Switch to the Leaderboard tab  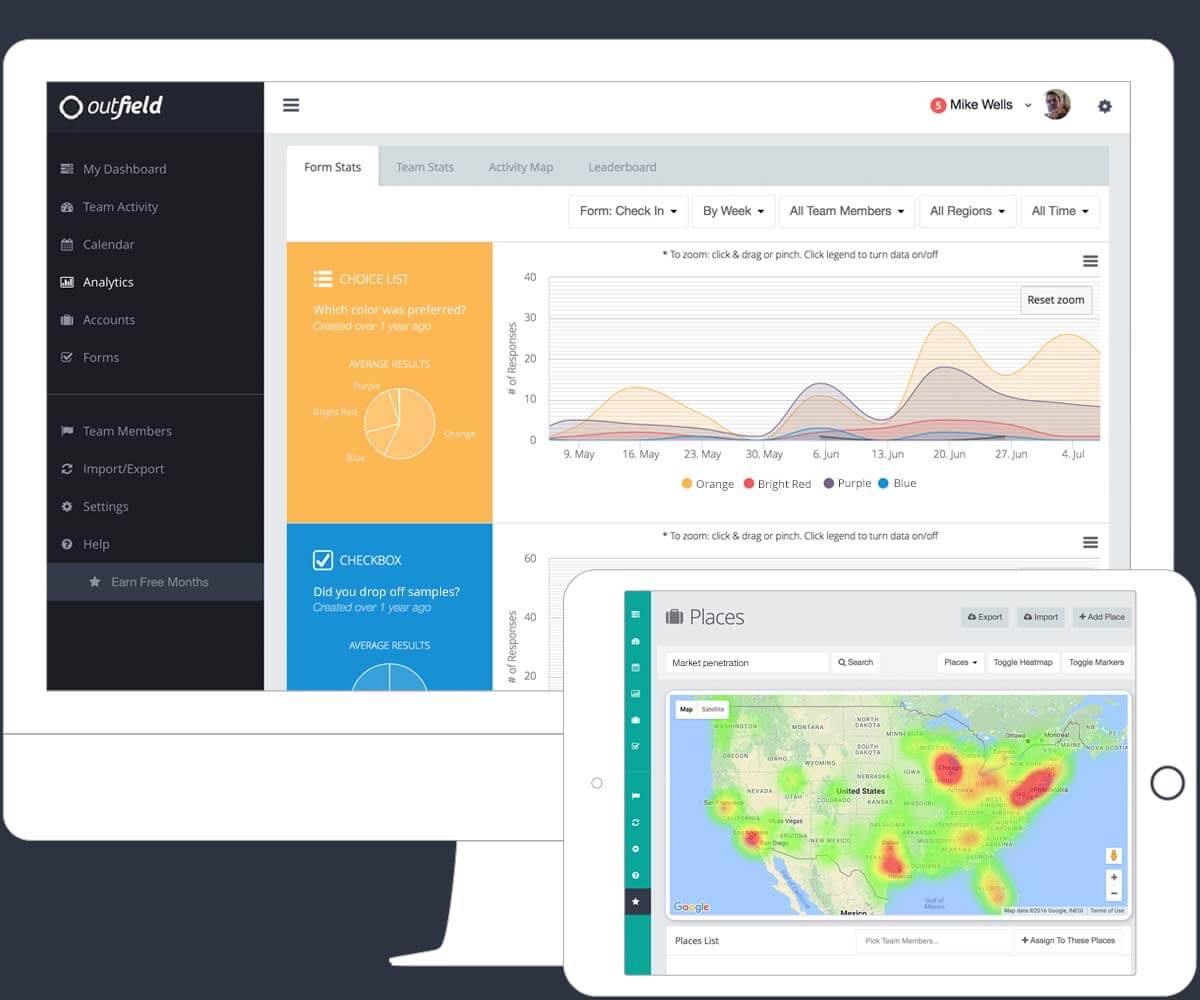coord(622,167)
